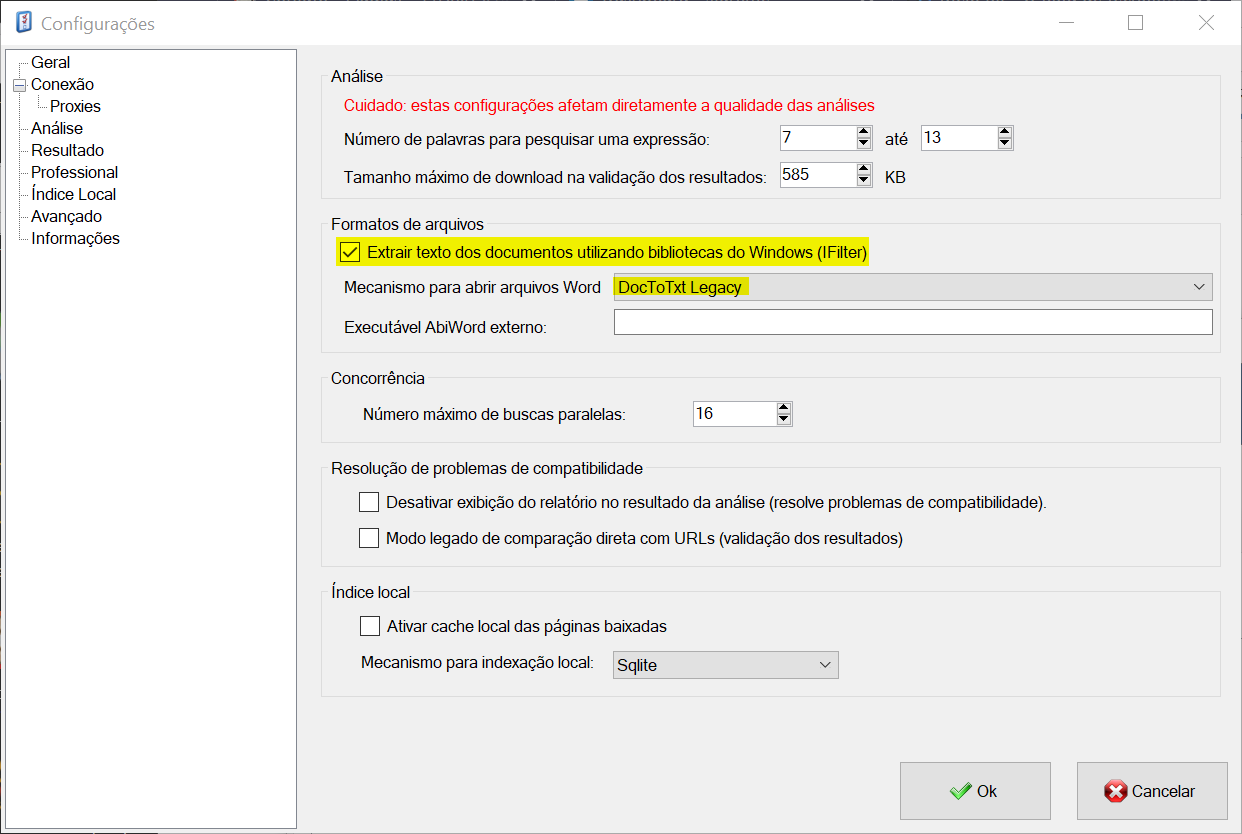Decrease the maximum download size value
Screen dimensions: 1242x834
(x=862, y=180)
